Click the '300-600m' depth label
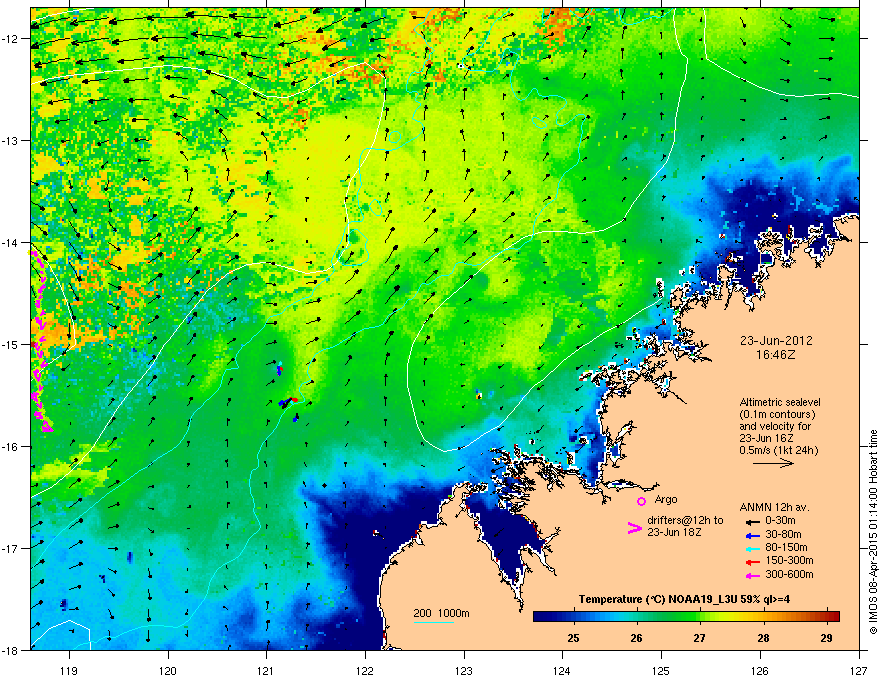 pyautogui.click(x=789, y=574)
